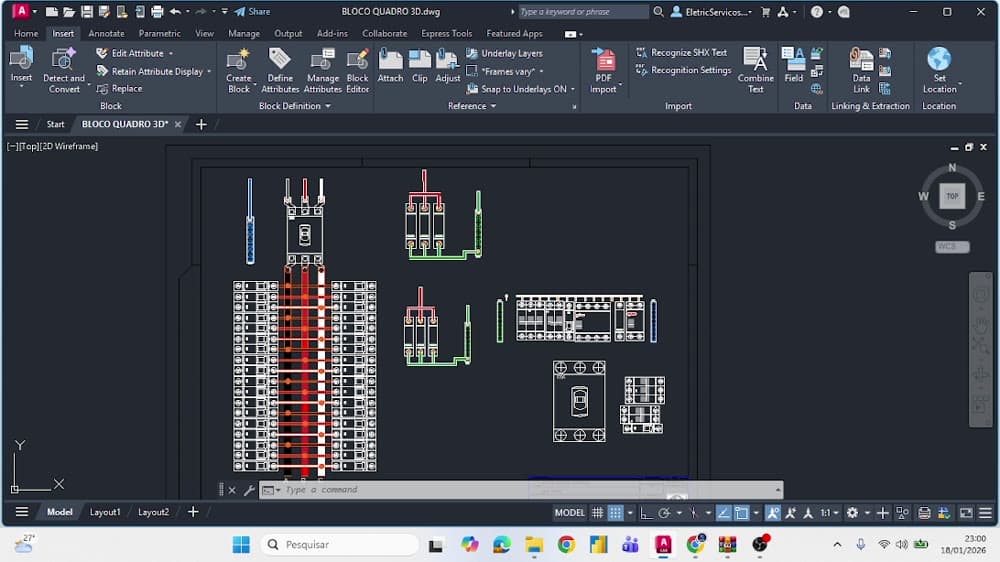Click the Clean Screen icon in status bar
1000x562 pixels.
966,512
